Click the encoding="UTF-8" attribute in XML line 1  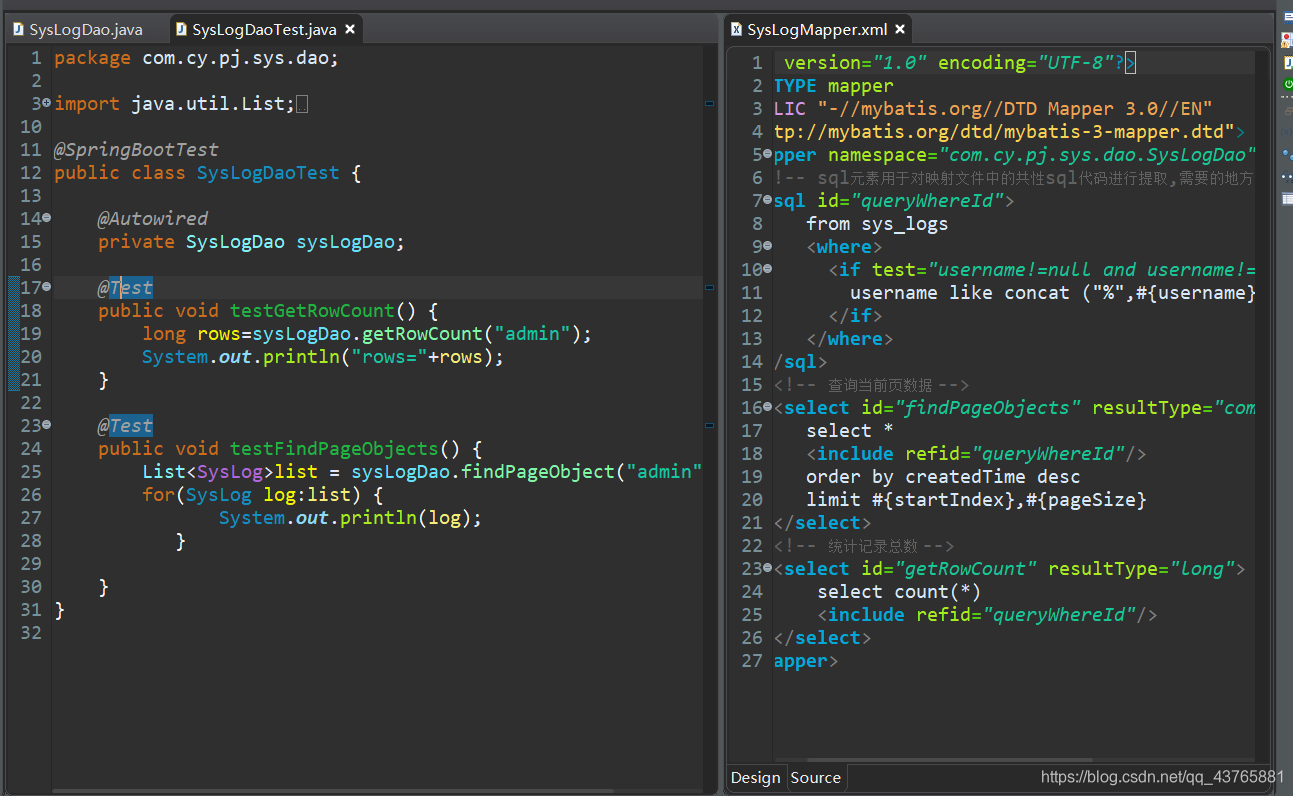point(1027,63)
